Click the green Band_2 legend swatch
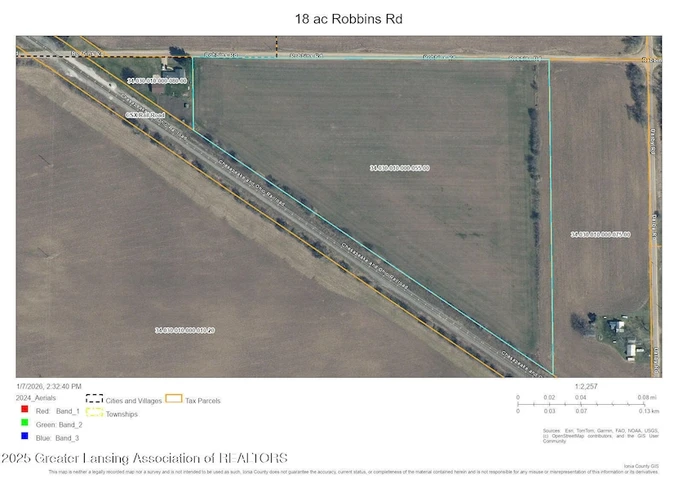 [x=22, y=424]
